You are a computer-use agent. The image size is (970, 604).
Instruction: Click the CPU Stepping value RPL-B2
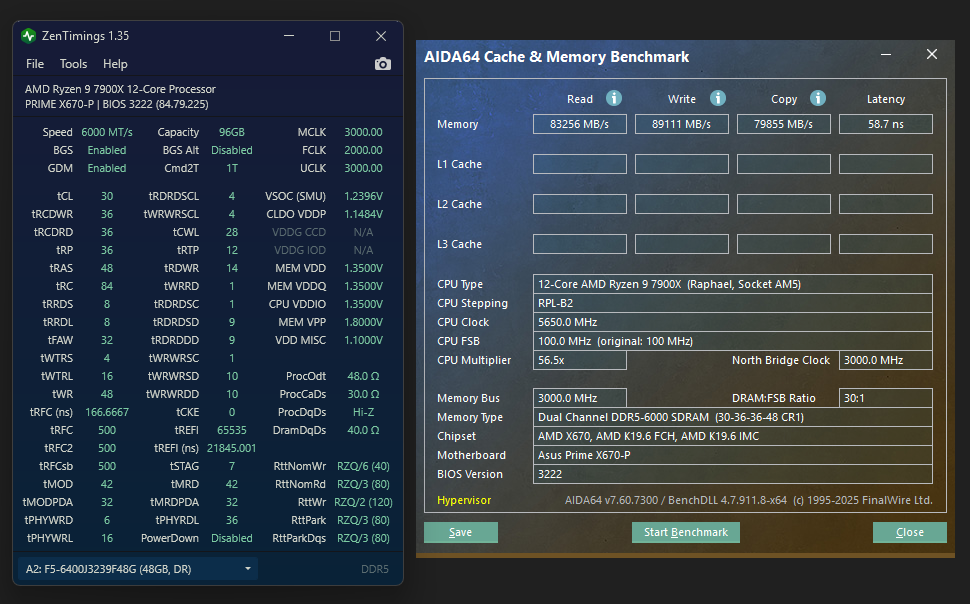pos(732,303)
